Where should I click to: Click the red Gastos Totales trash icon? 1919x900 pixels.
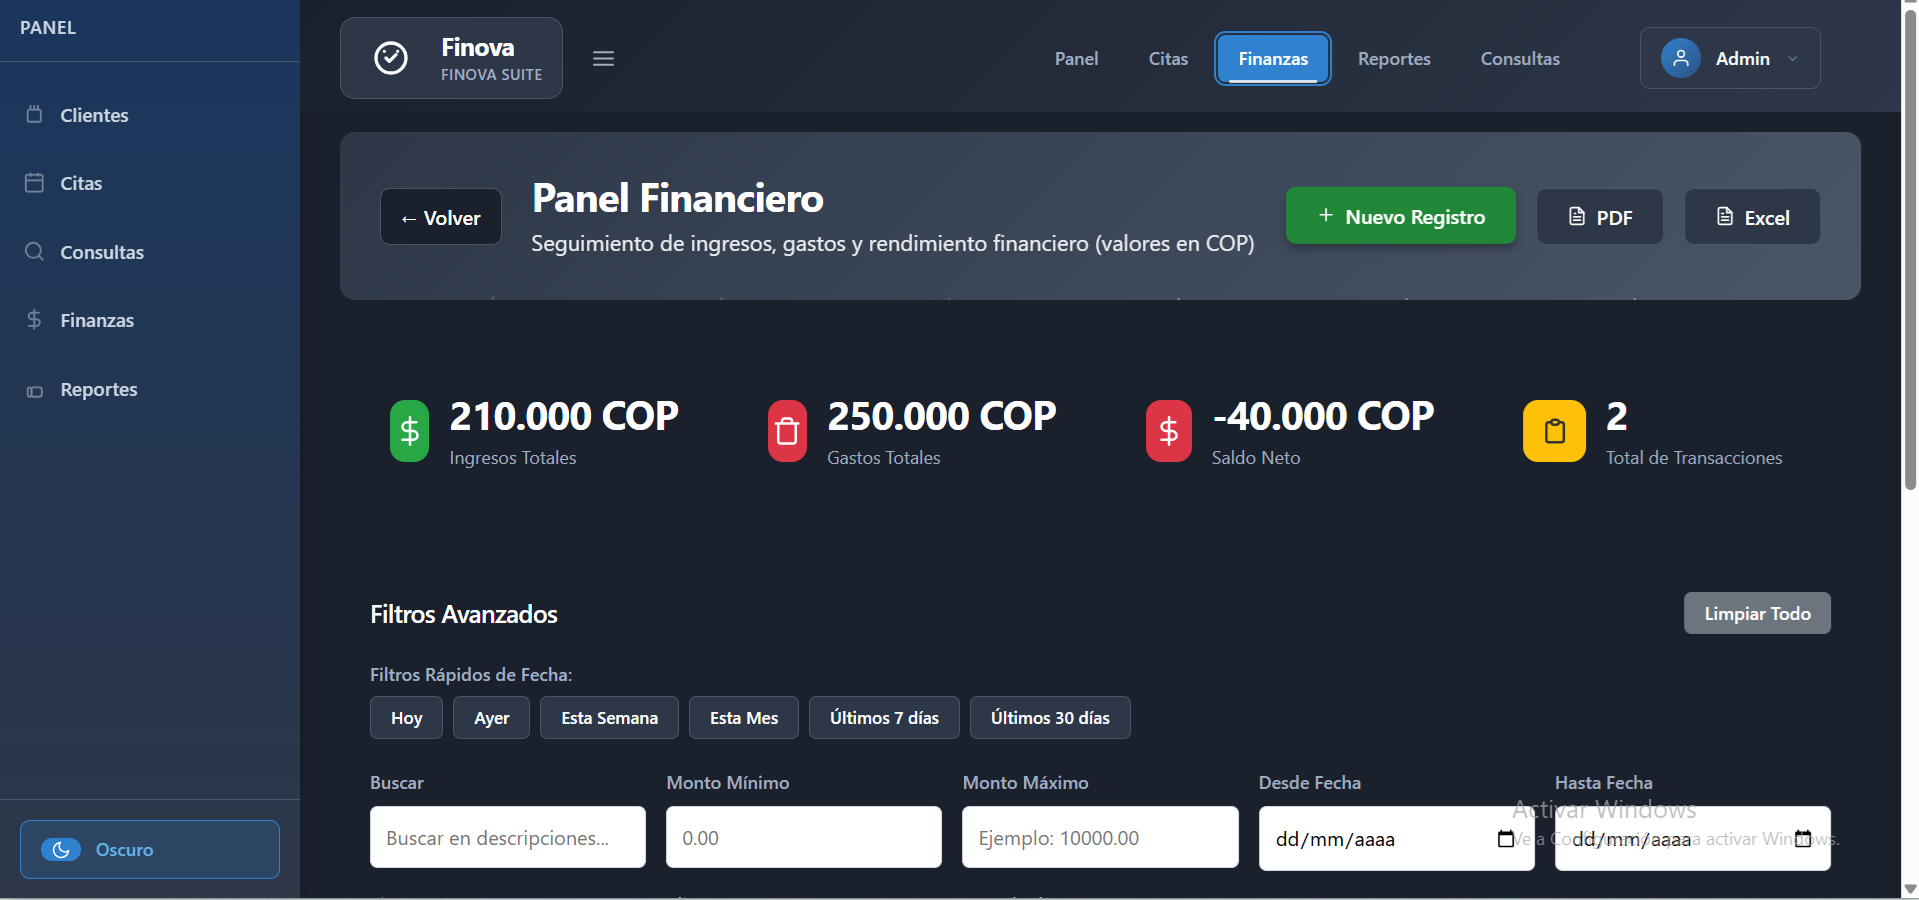point(787,431)
